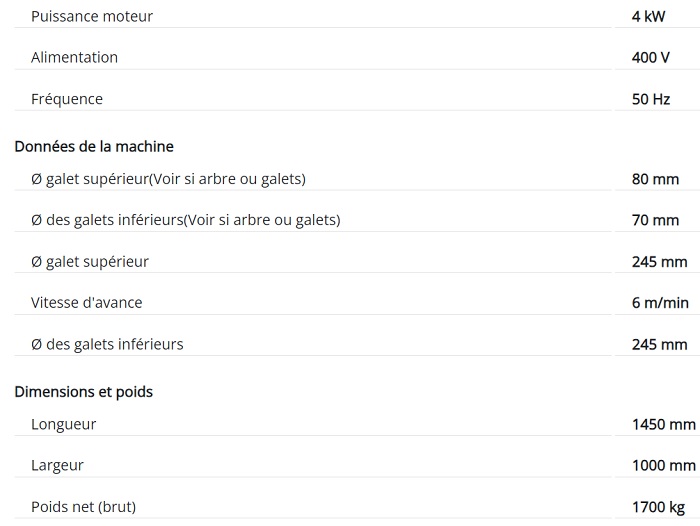Select the 50 Hz frequency value
The height and width of the screenshot is (526, 700).
coord(651,98)
